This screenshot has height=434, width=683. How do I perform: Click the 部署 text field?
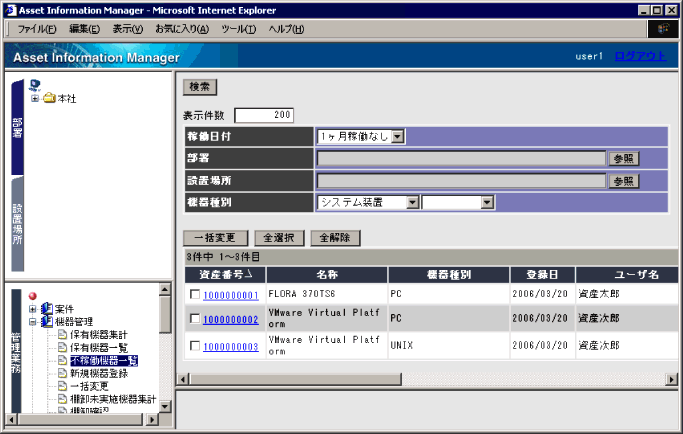pos(461,158)
